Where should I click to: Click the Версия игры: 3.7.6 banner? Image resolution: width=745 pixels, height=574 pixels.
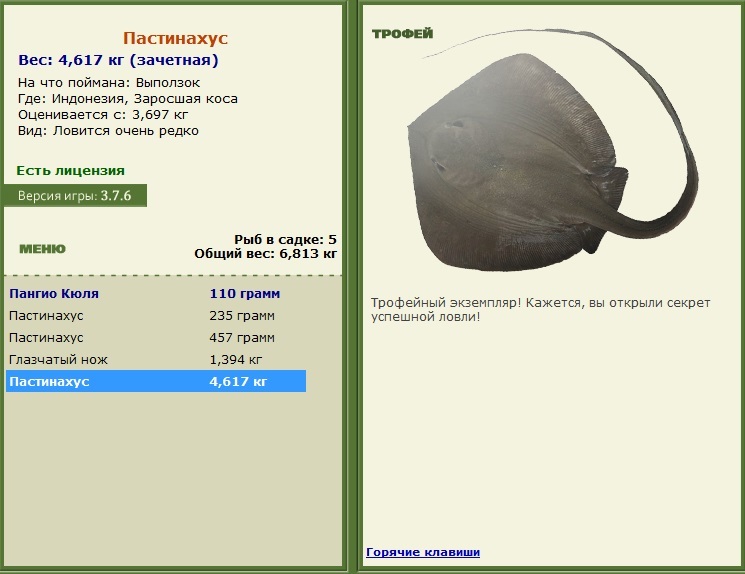(x=75, y=196)
